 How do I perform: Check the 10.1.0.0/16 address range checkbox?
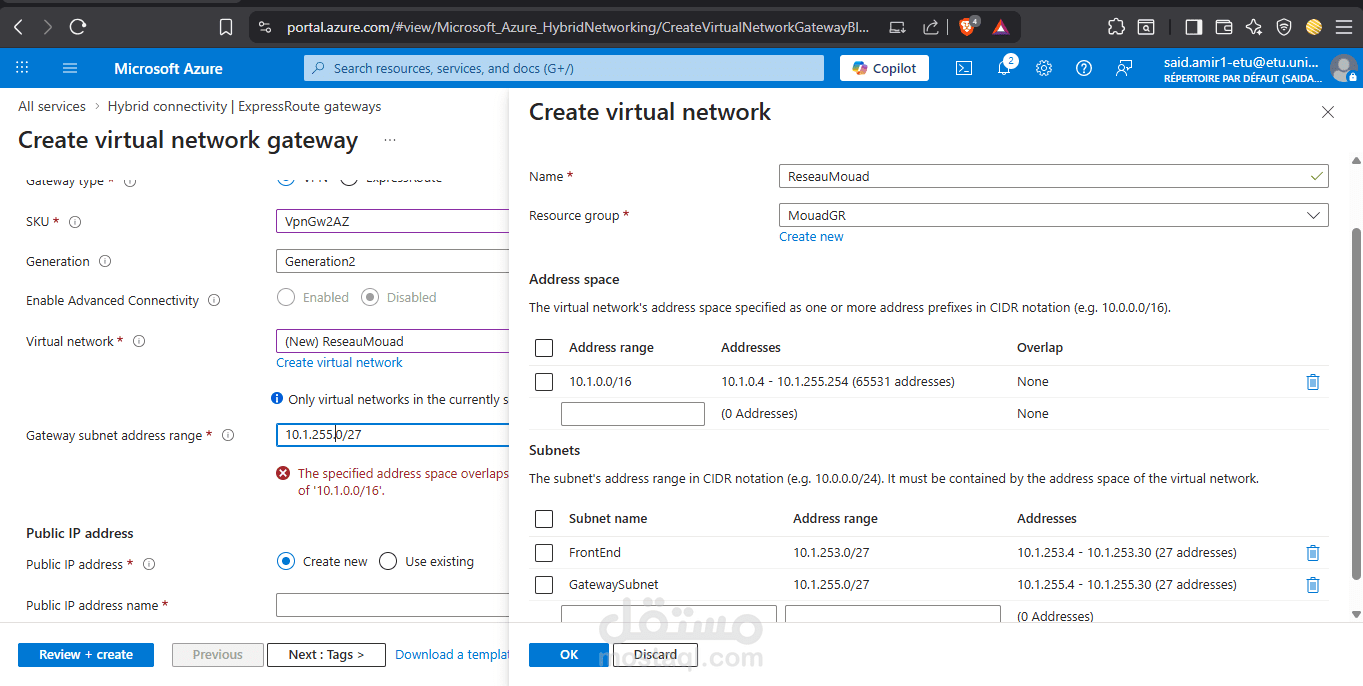(544, 382)
